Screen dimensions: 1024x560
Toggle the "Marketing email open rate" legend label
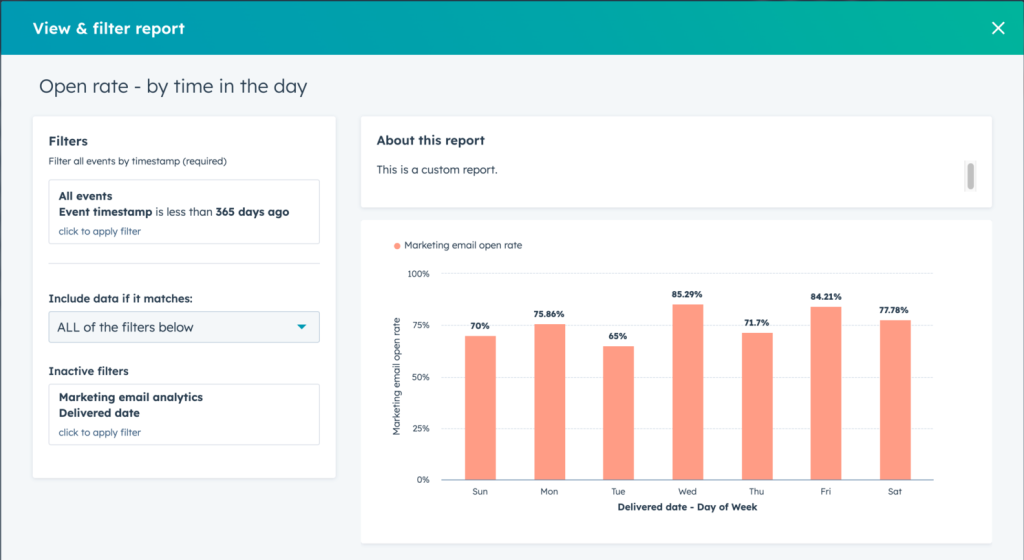(x=462, y=245)
